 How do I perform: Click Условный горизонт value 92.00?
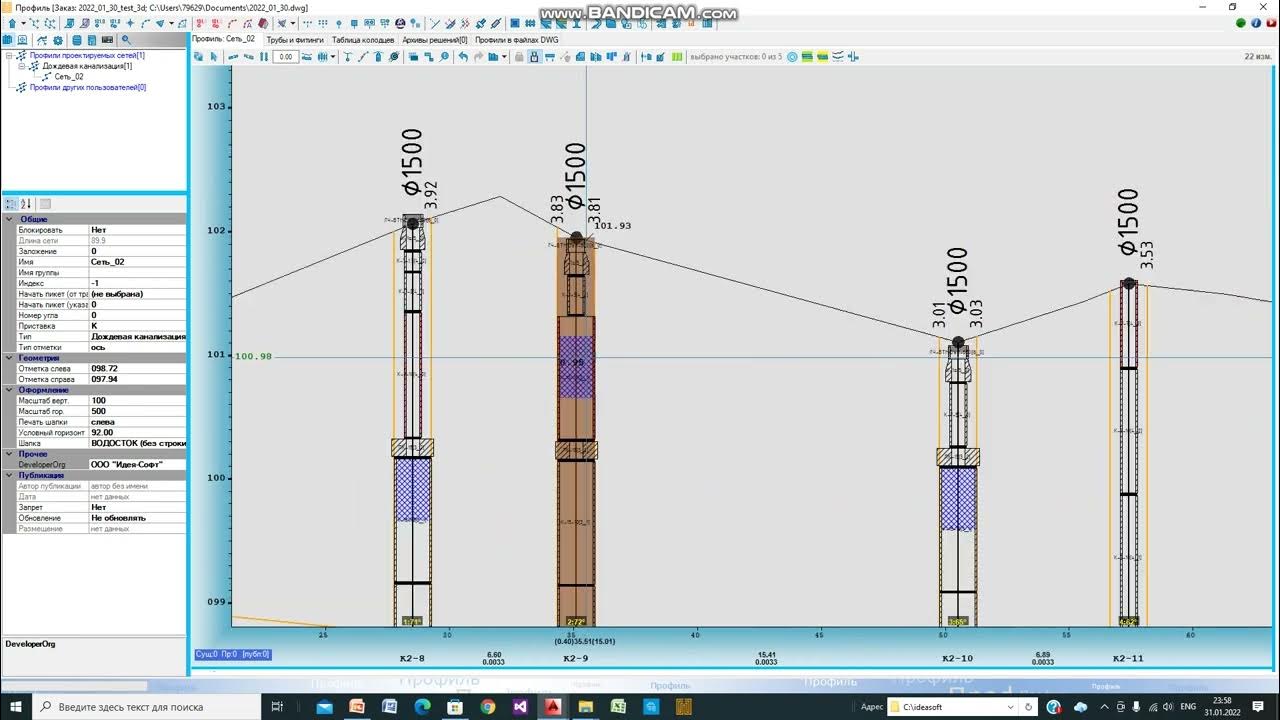(137, 432)
